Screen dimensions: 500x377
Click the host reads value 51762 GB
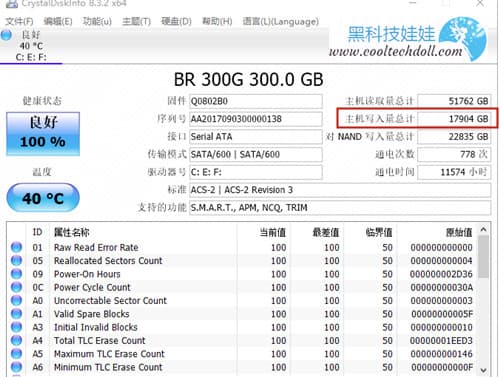coord(454,101)
